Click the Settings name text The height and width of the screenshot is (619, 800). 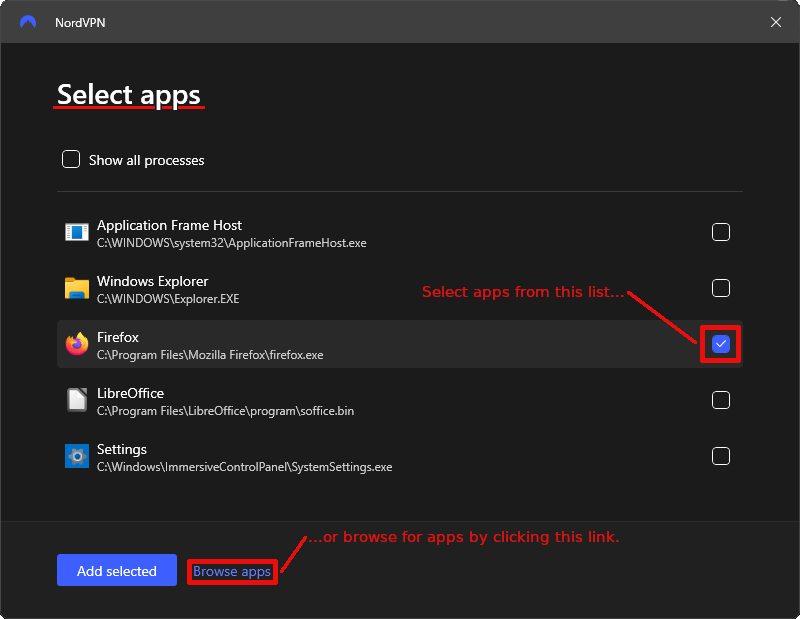click(121, 450)
